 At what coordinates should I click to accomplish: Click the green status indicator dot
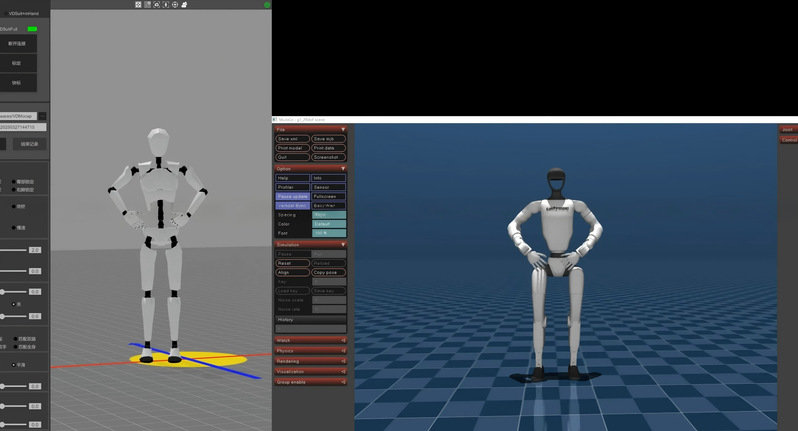267,5
